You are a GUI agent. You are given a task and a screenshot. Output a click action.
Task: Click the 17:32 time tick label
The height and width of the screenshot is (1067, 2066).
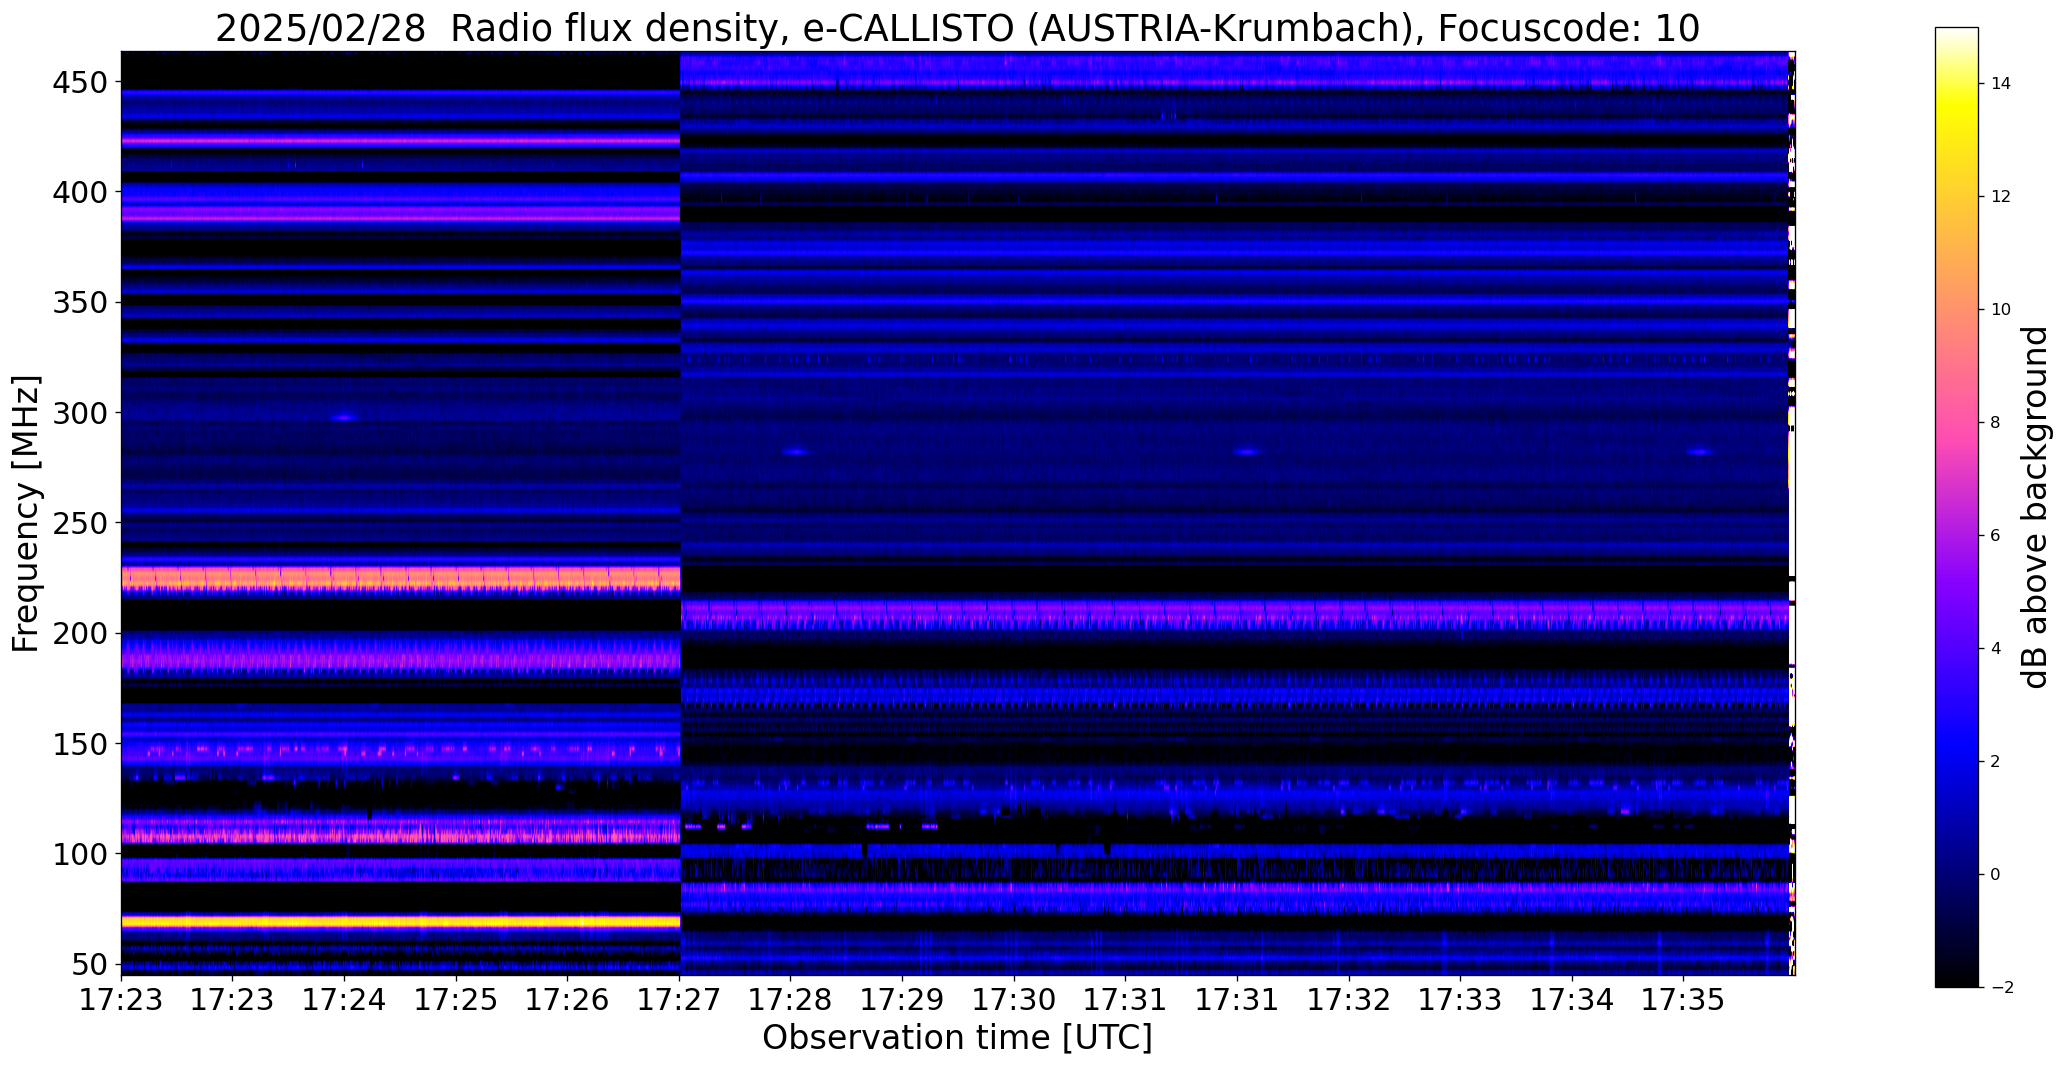(1349, 1000)
